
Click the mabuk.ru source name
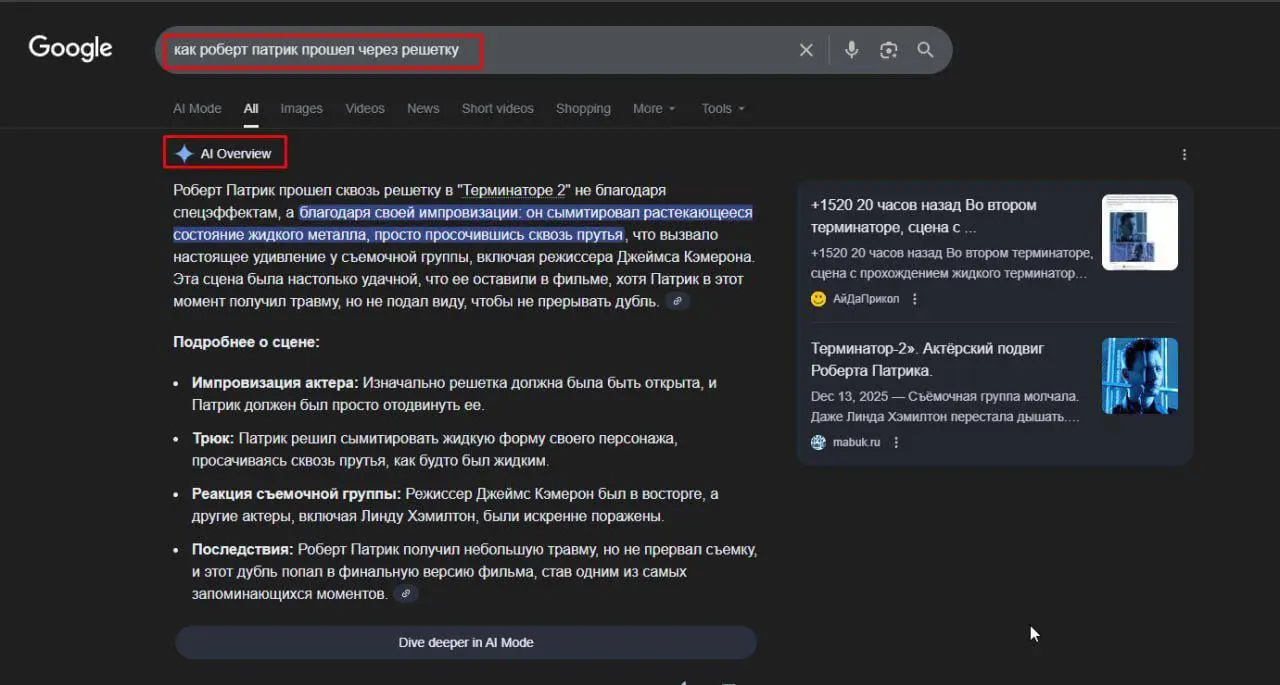point(856,442)
